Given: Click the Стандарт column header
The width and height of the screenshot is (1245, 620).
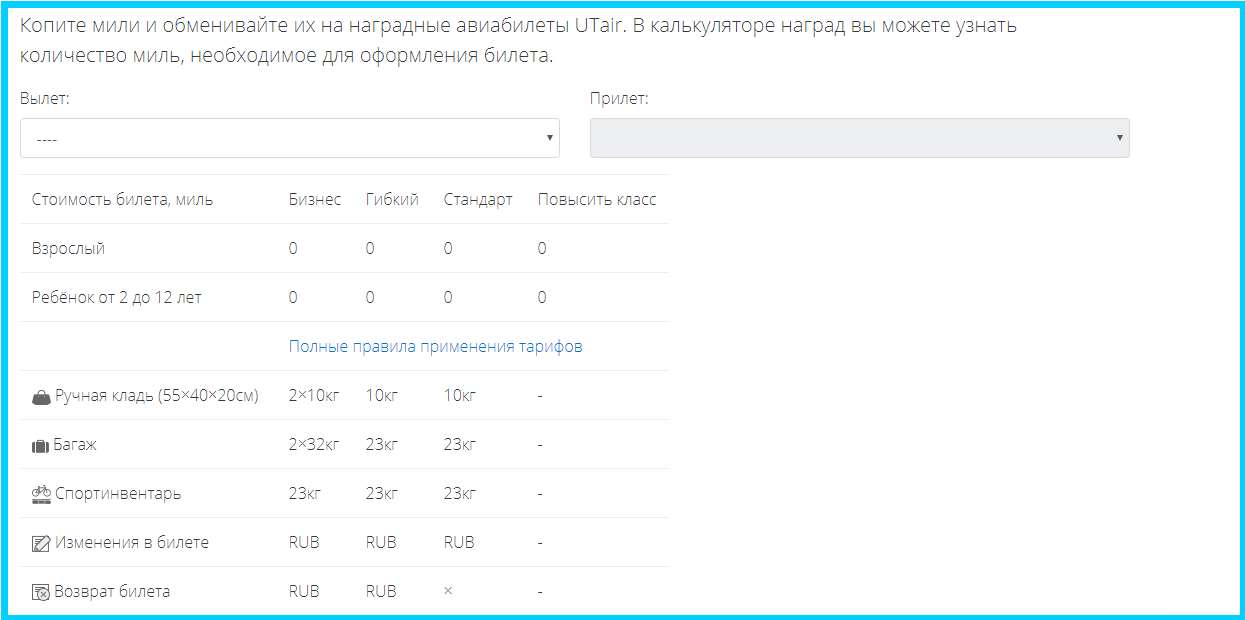Looking at the screenshot, I should [477, 200].
